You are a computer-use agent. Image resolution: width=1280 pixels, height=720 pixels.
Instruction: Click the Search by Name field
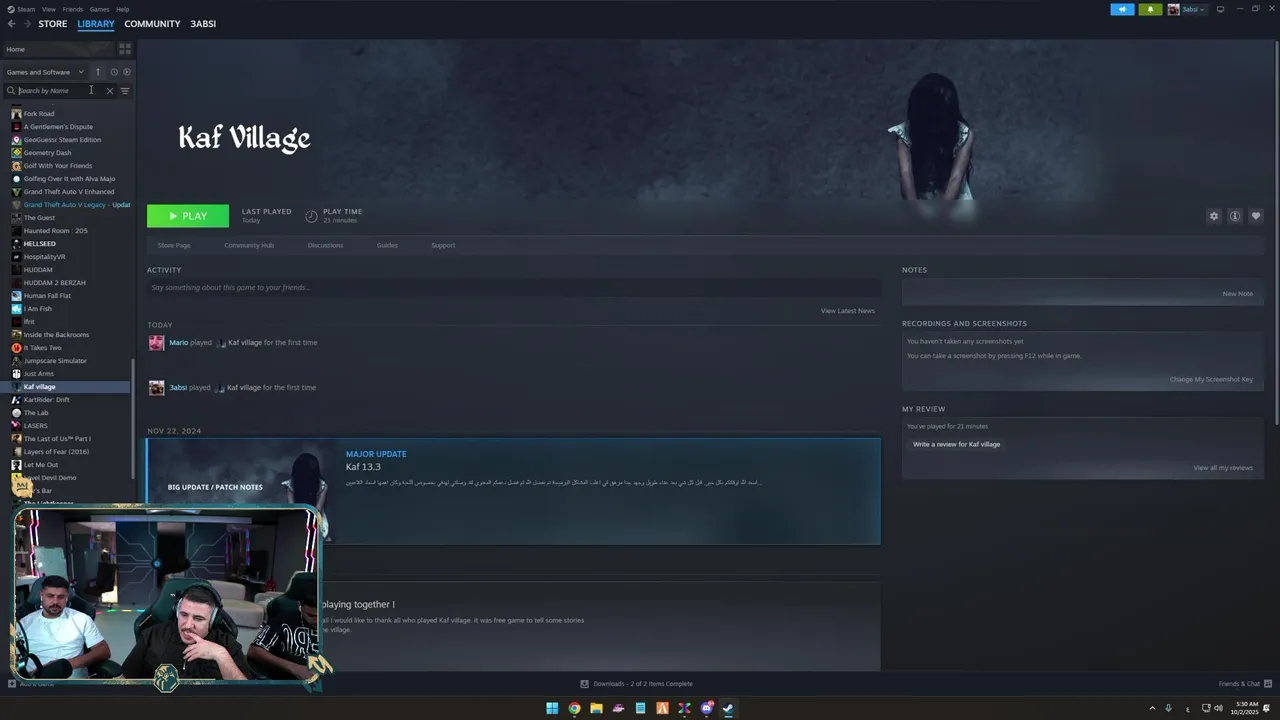click(60, 91)
